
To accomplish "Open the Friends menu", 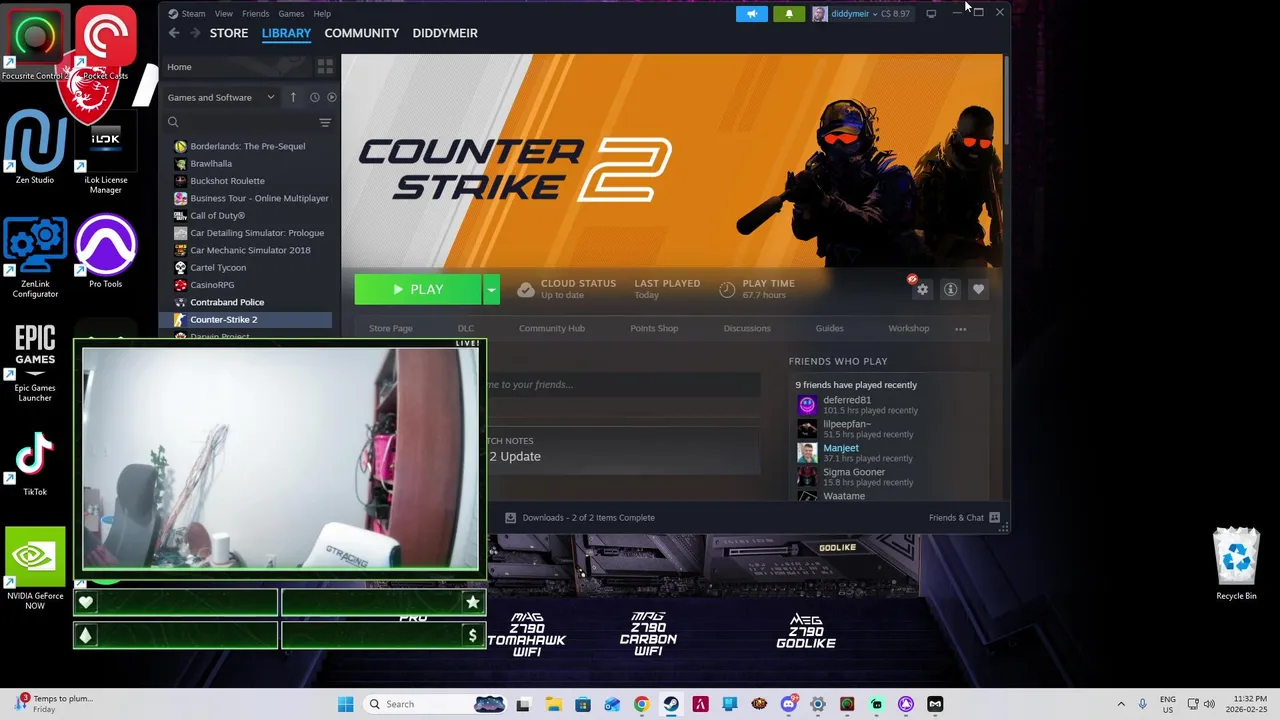I will coord(255,14).
